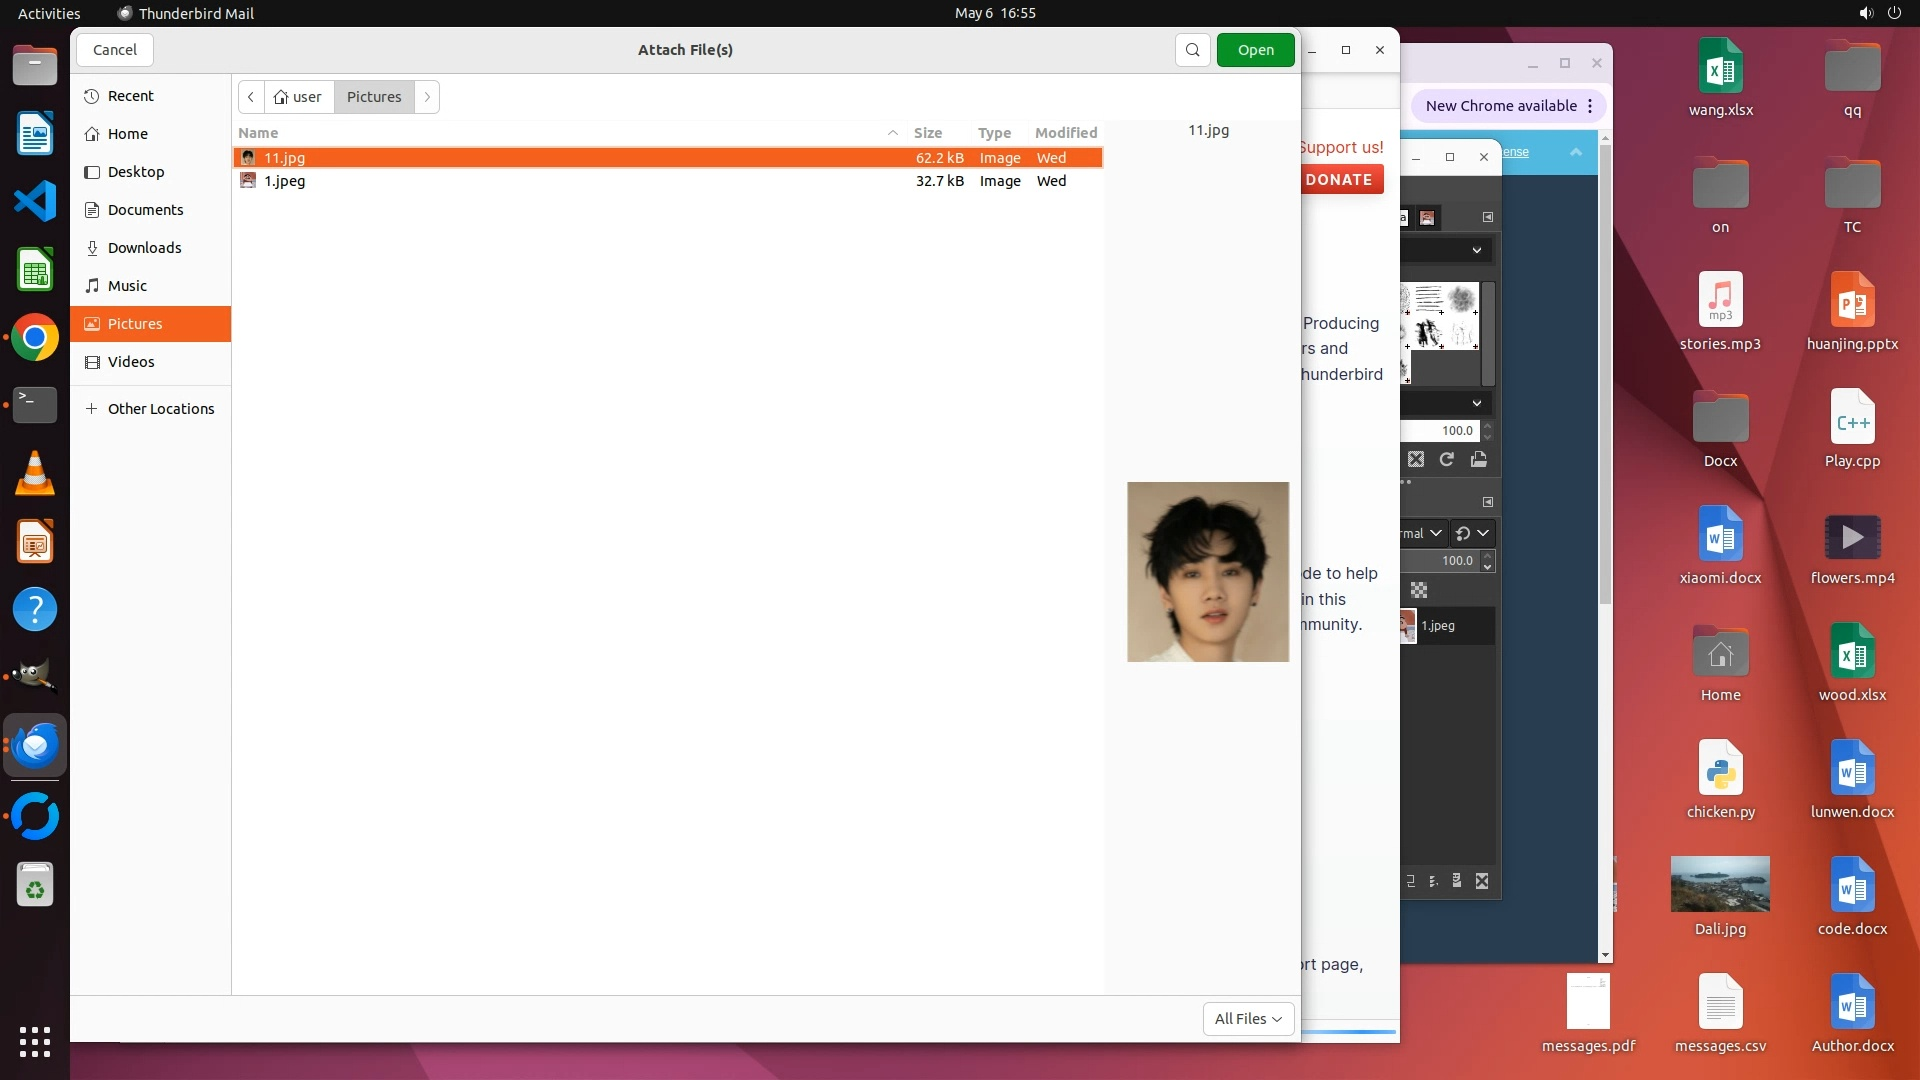
Task: Open the All Files filter dropdown
Action: pos(1247,1018)
